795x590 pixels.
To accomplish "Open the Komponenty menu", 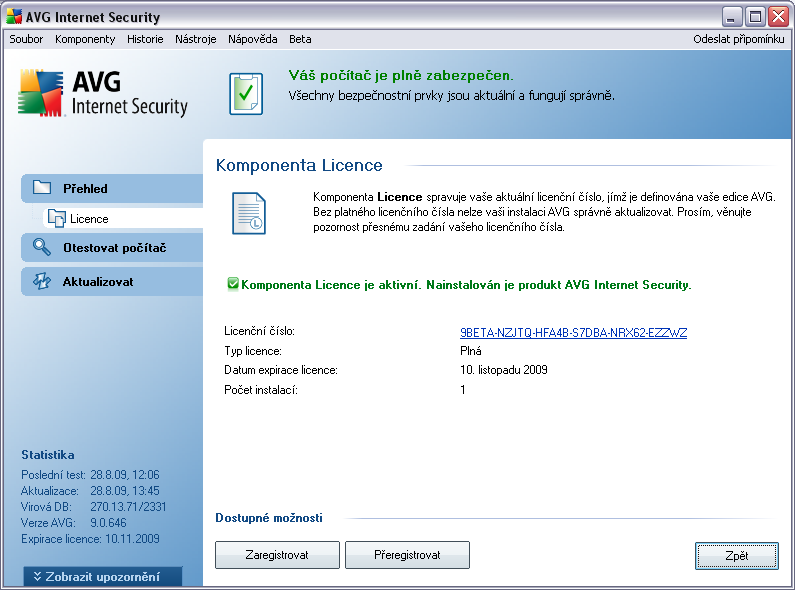I will [85, 39].
